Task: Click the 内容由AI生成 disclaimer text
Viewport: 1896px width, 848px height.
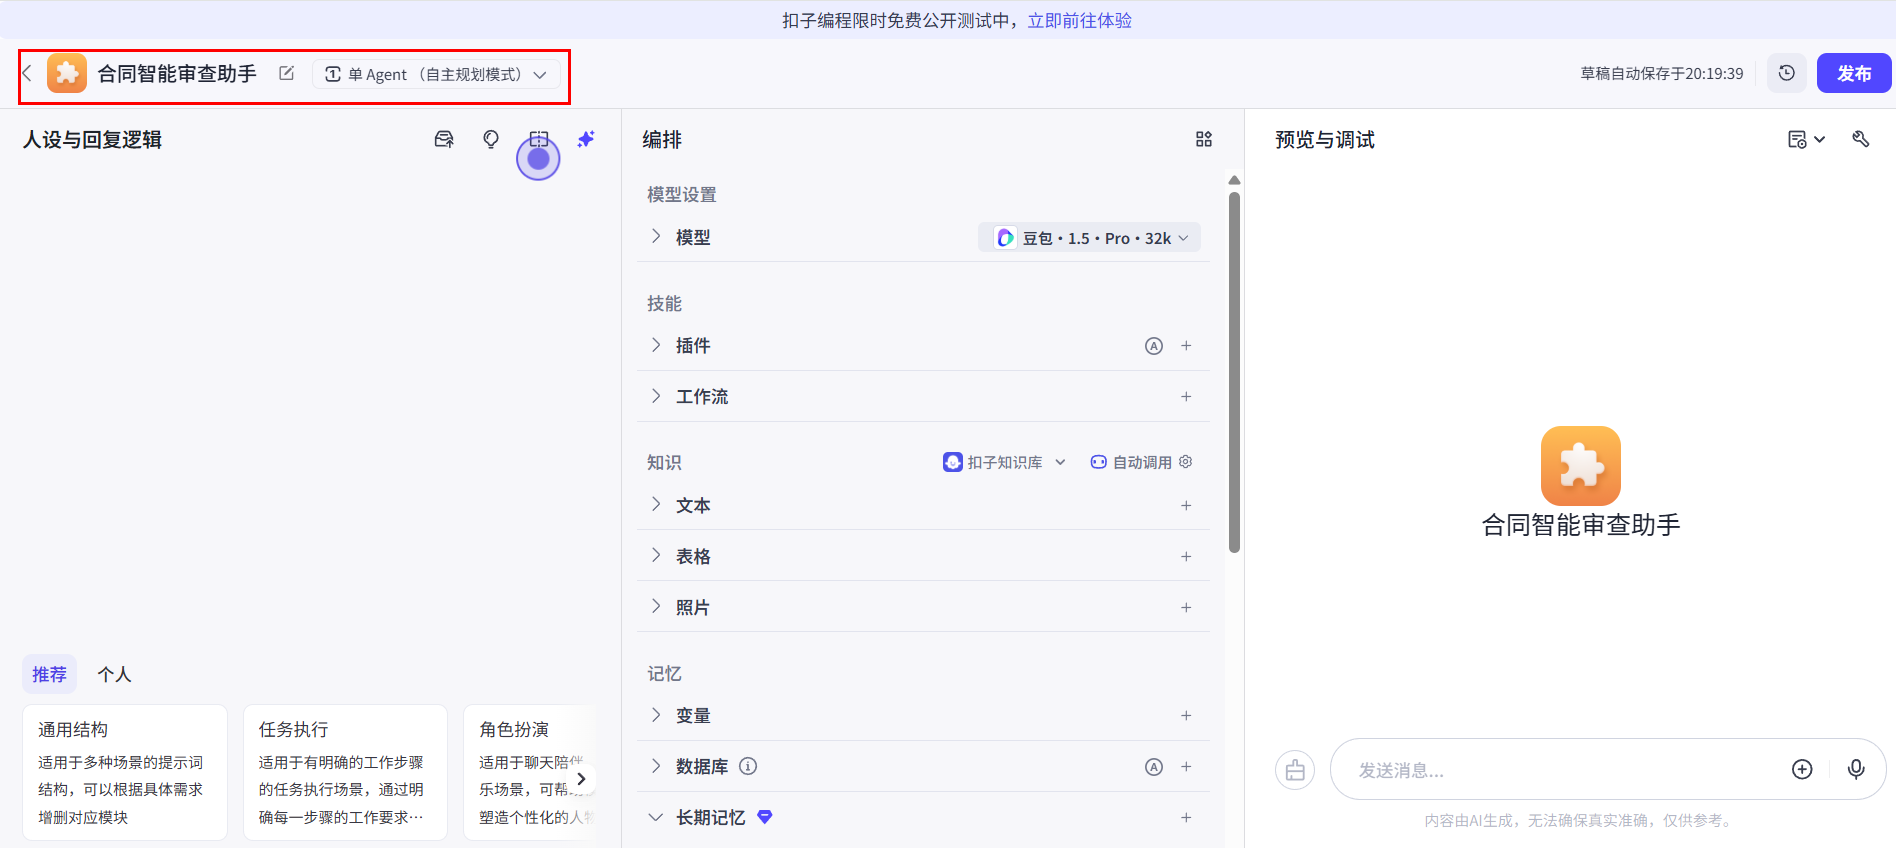Action: coord(1579,820)
